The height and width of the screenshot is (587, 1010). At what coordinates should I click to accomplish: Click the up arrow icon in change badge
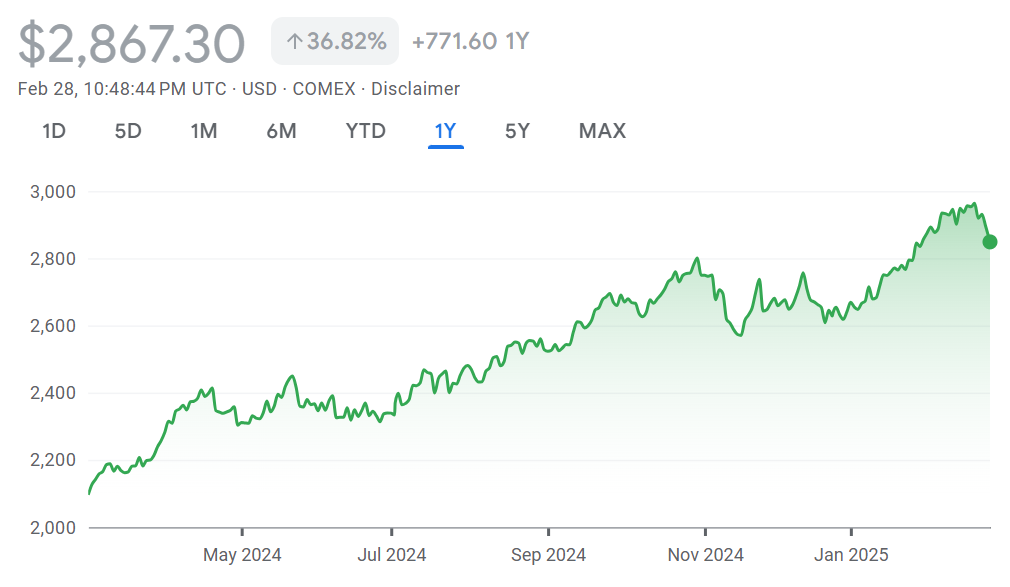[294, 42]
